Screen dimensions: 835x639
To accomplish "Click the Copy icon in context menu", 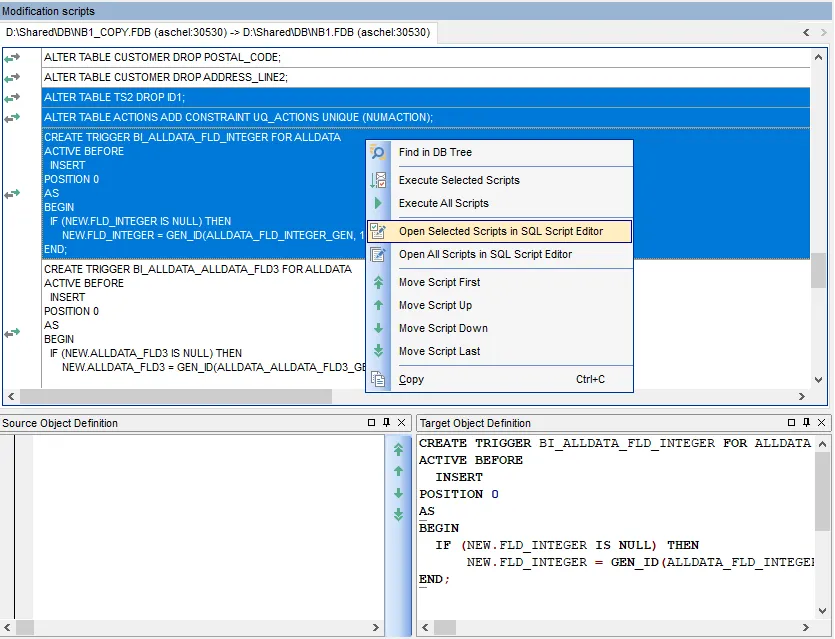I will pyautogui.click(x=378, y=379).
